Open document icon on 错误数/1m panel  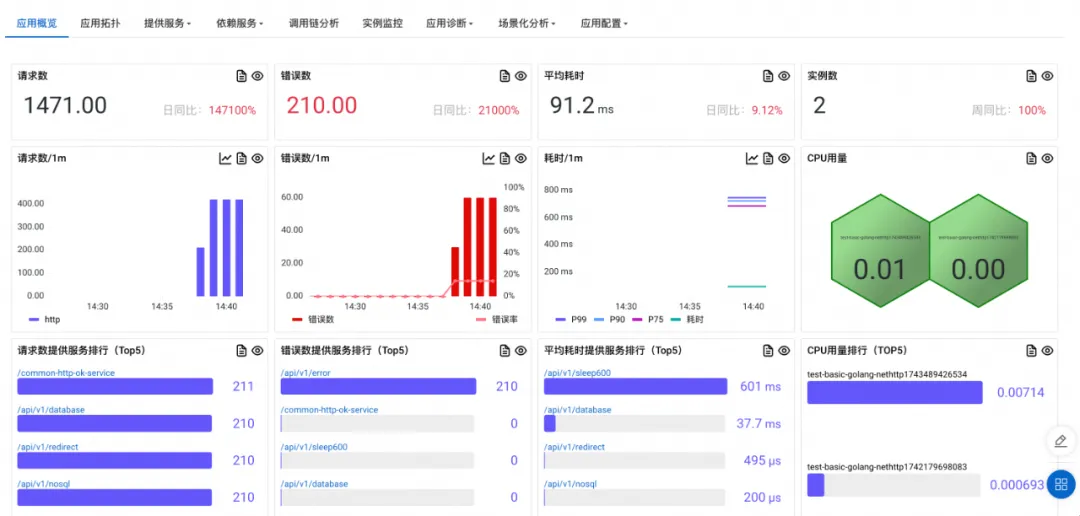click(x=504, y=158)
